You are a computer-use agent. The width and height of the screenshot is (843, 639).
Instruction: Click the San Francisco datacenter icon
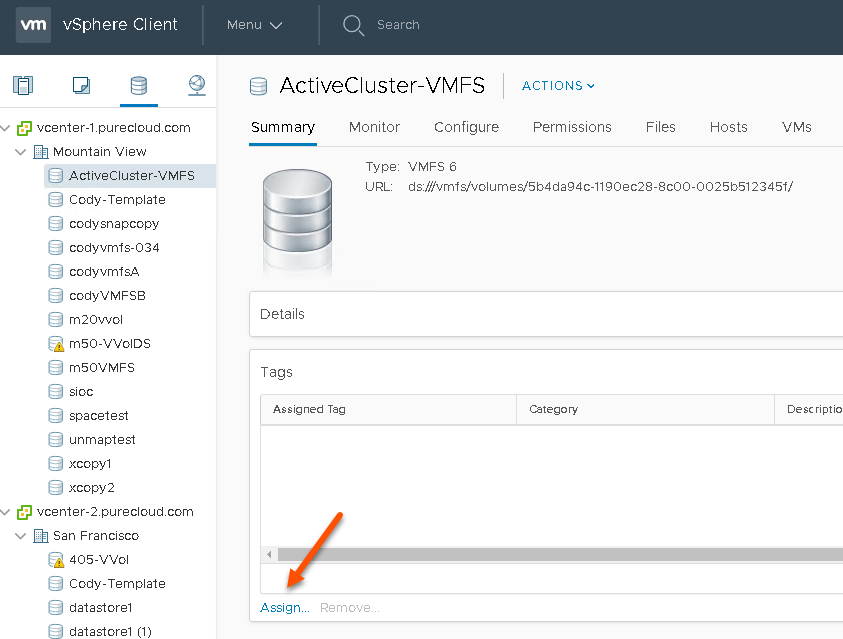coord(41,536)
